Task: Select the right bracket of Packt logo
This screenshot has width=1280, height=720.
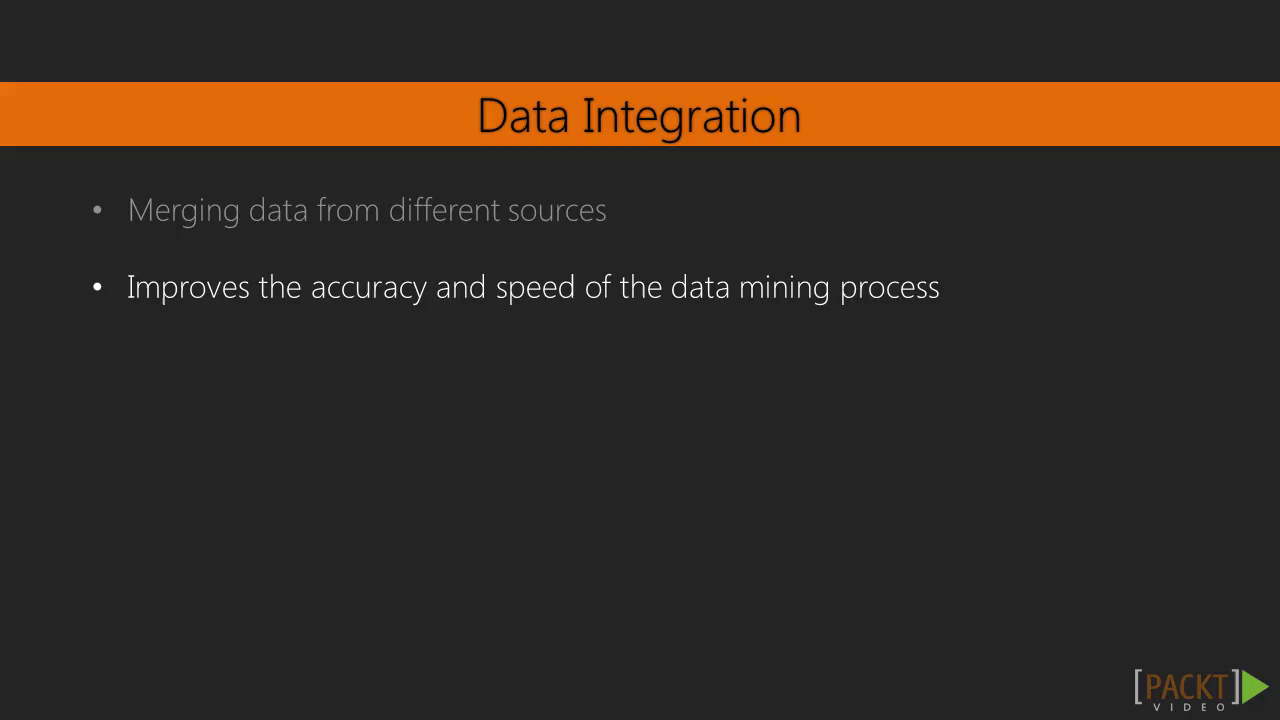Action: (1235, 688)
